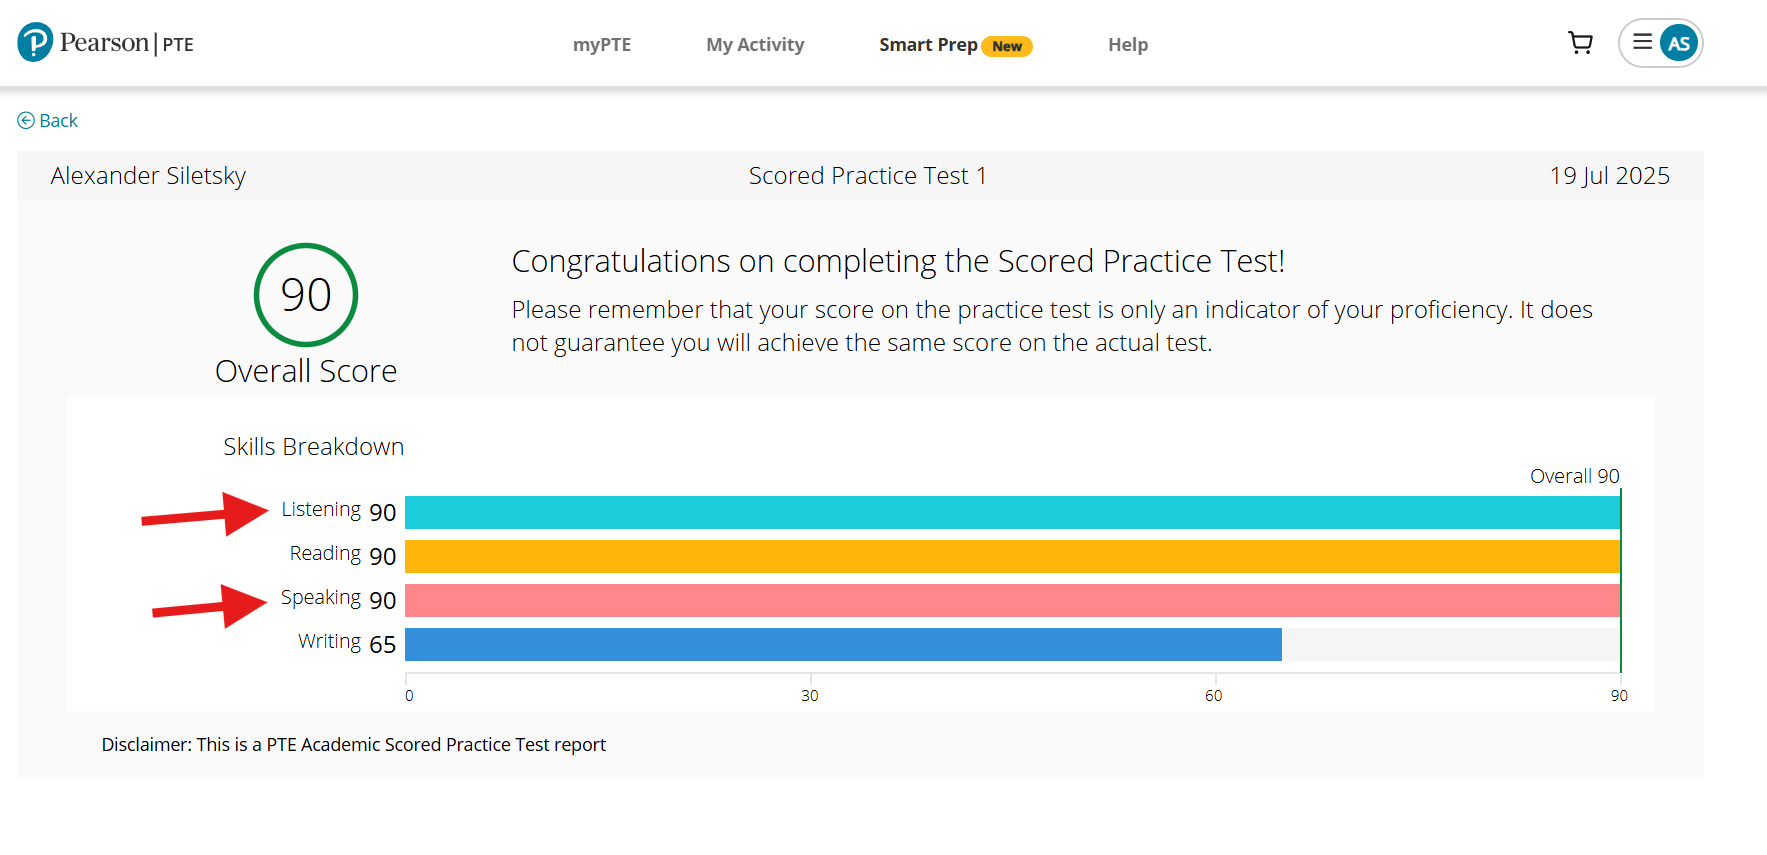The image size is (1767, 855).
Task: Select the Writing score value 65
Action: (383, 645)
